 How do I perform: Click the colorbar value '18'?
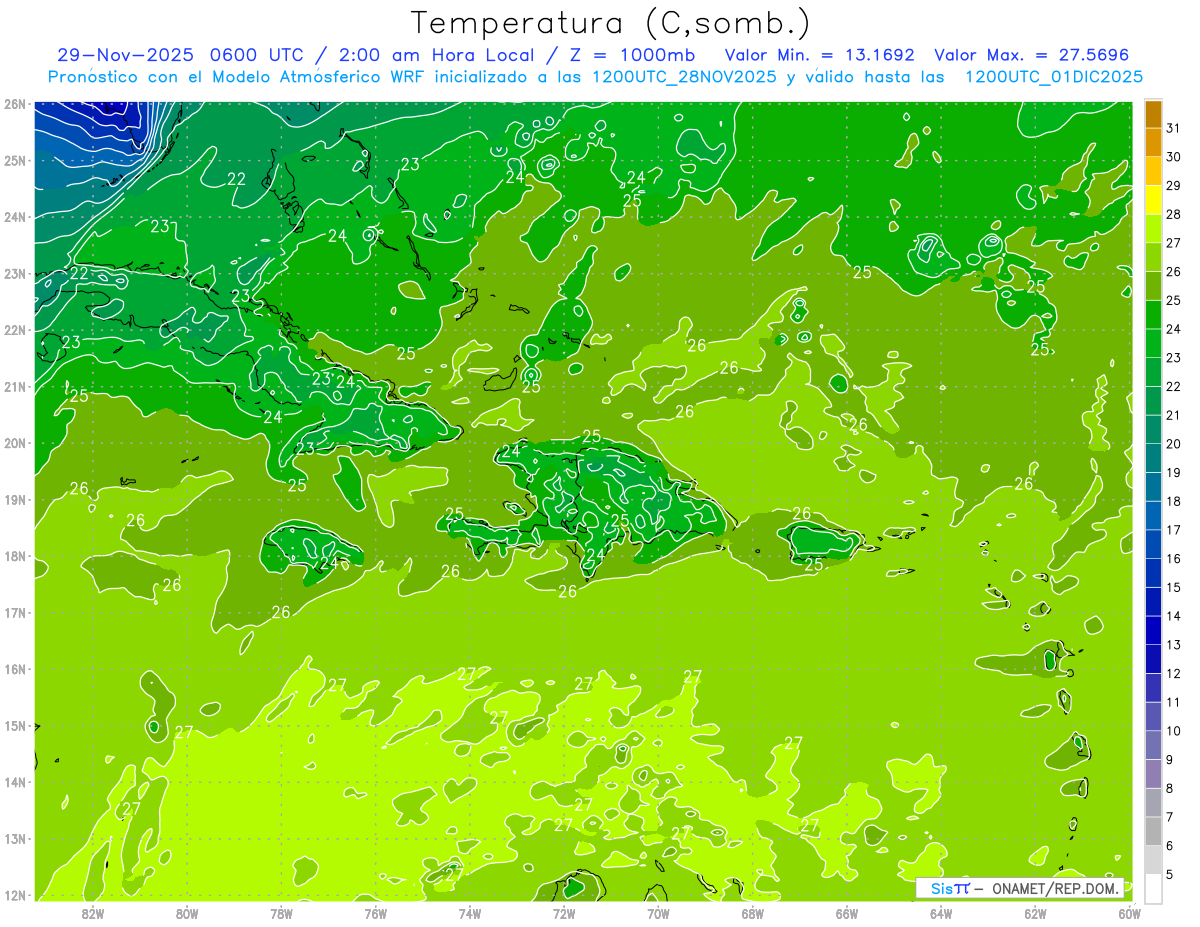(x=1174, y=501)
